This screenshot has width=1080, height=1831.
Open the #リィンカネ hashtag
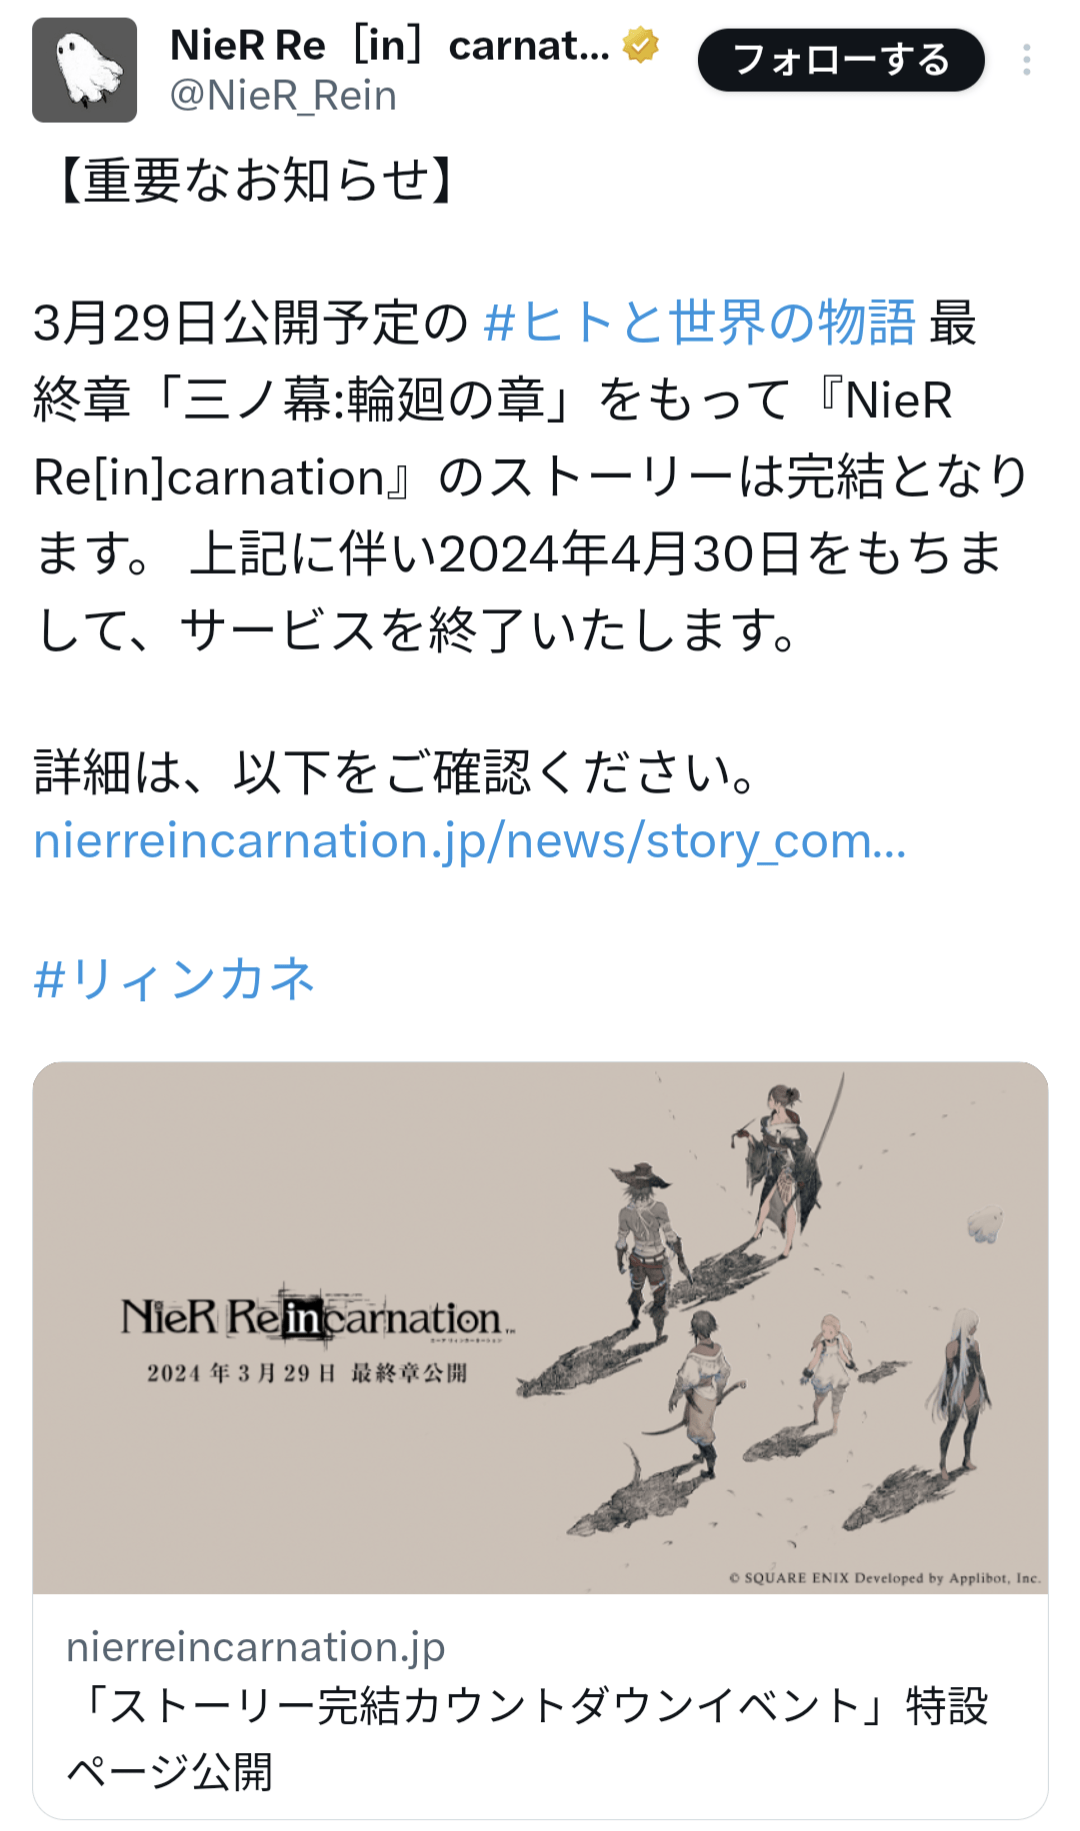pos(175,978)
